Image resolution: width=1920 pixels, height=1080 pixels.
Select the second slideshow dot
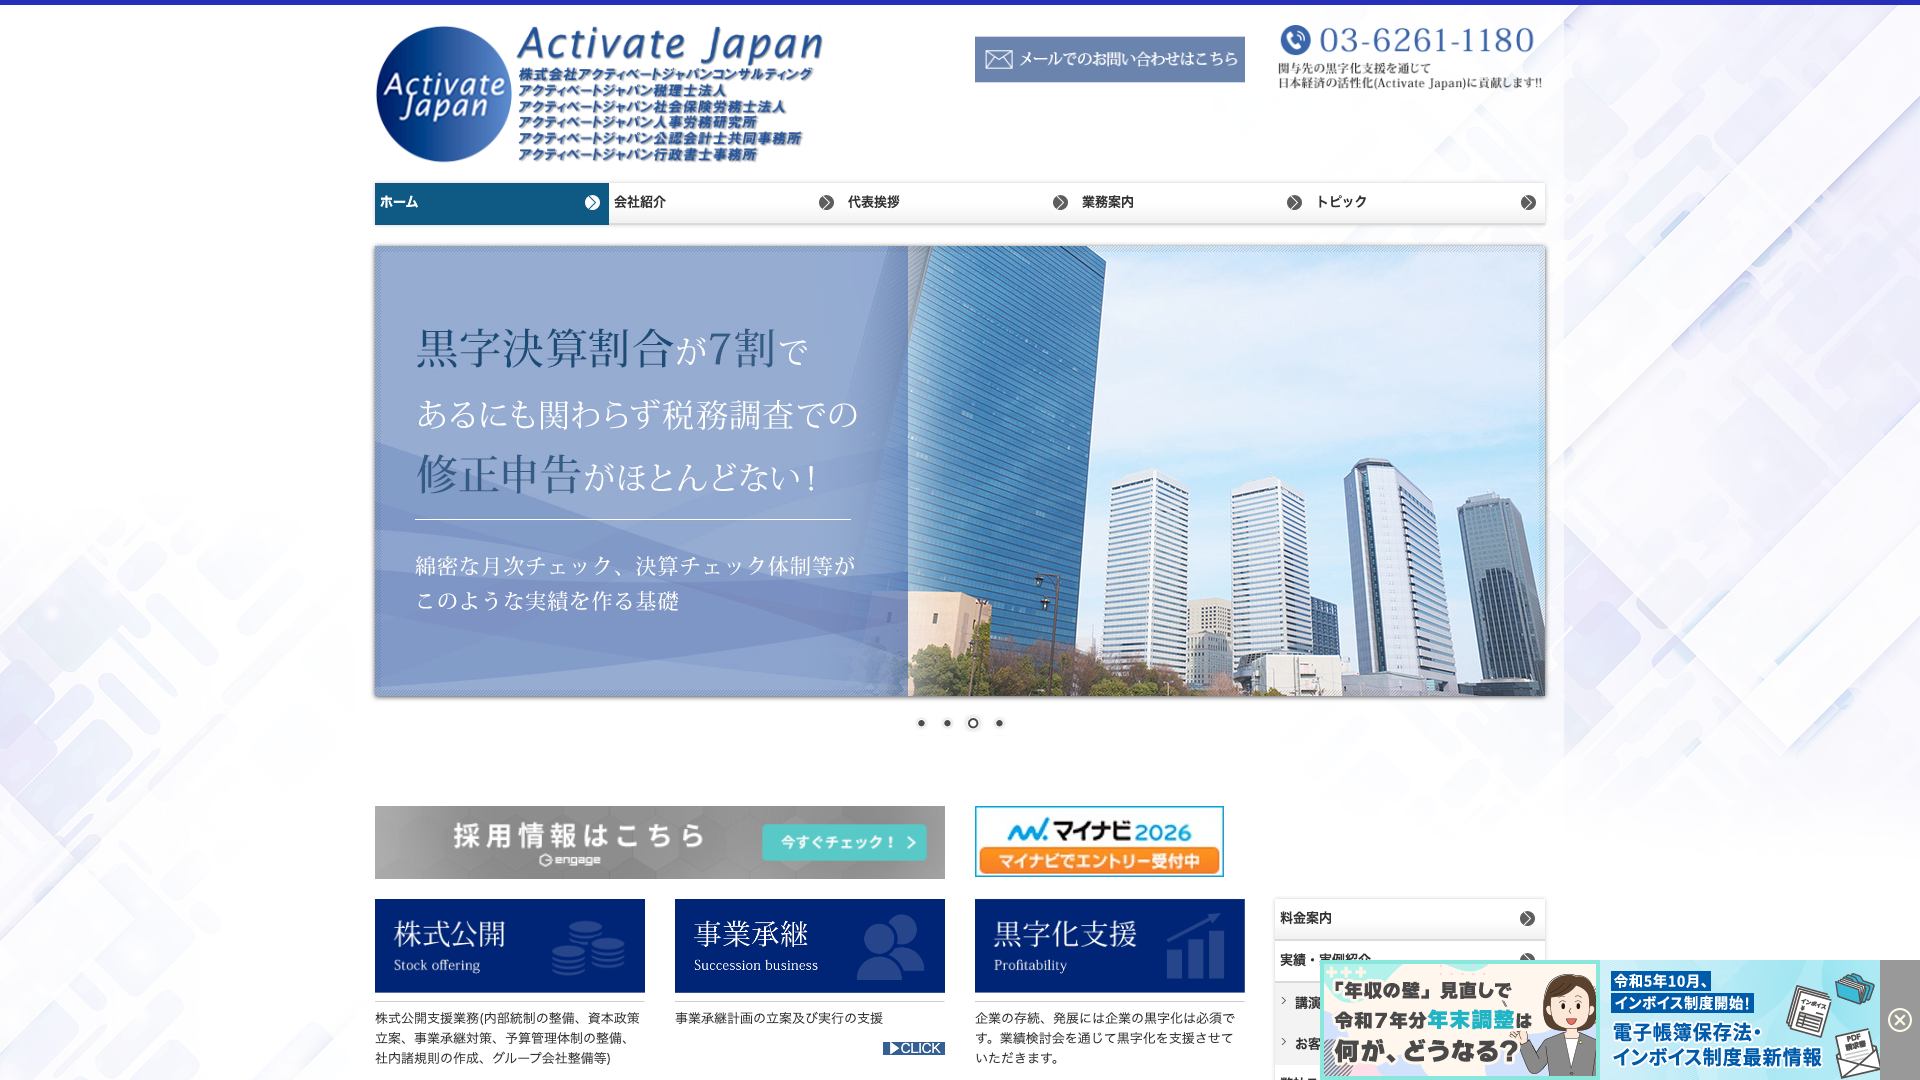(x=947, y=723)
